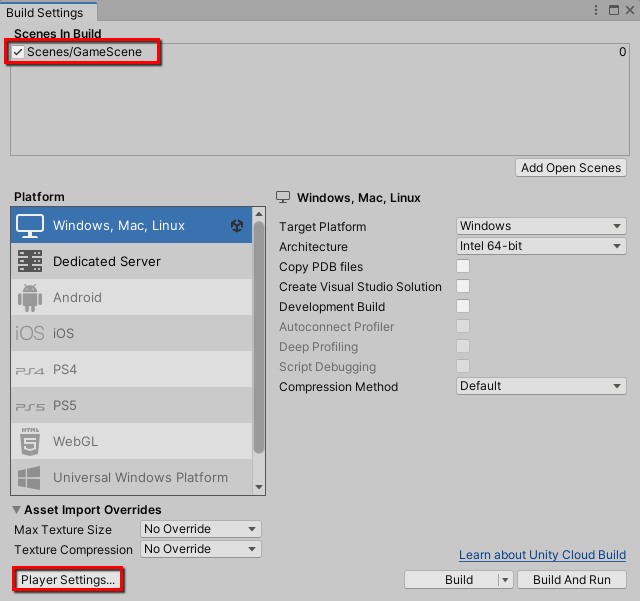Enable Create Visual Studio Solution checkbox
This screenshot has height=601, width=640.
463,286
